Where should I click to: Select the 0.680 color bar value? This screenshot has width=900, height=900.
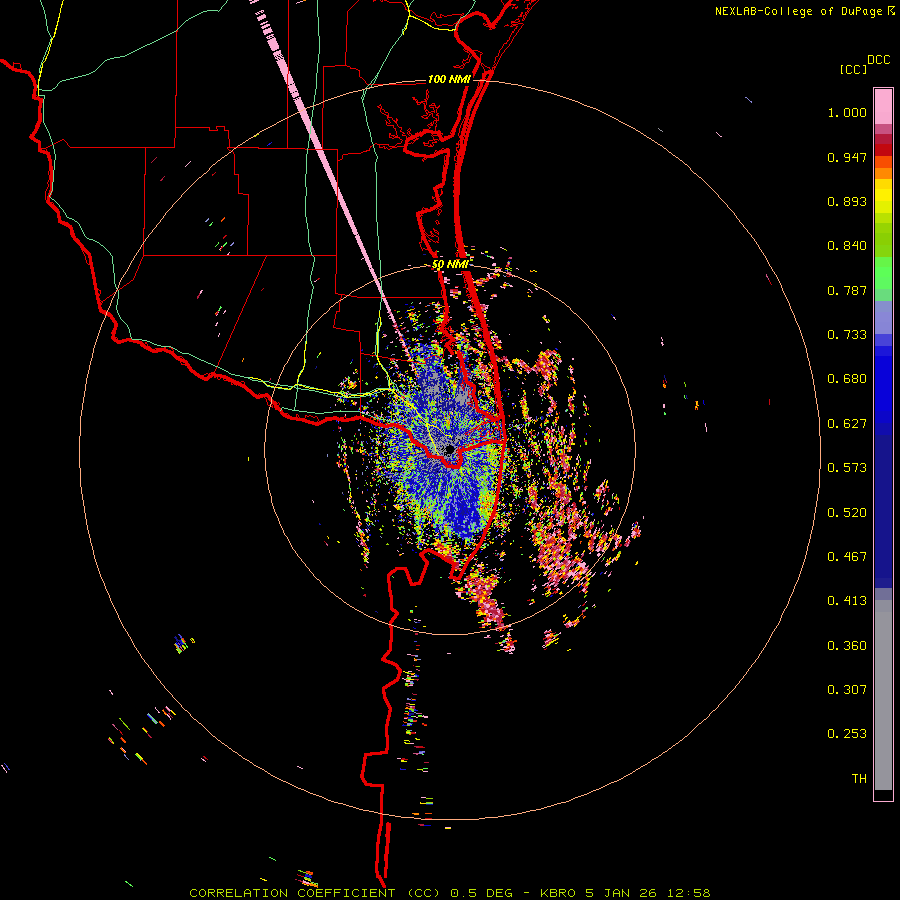point(847,379)
